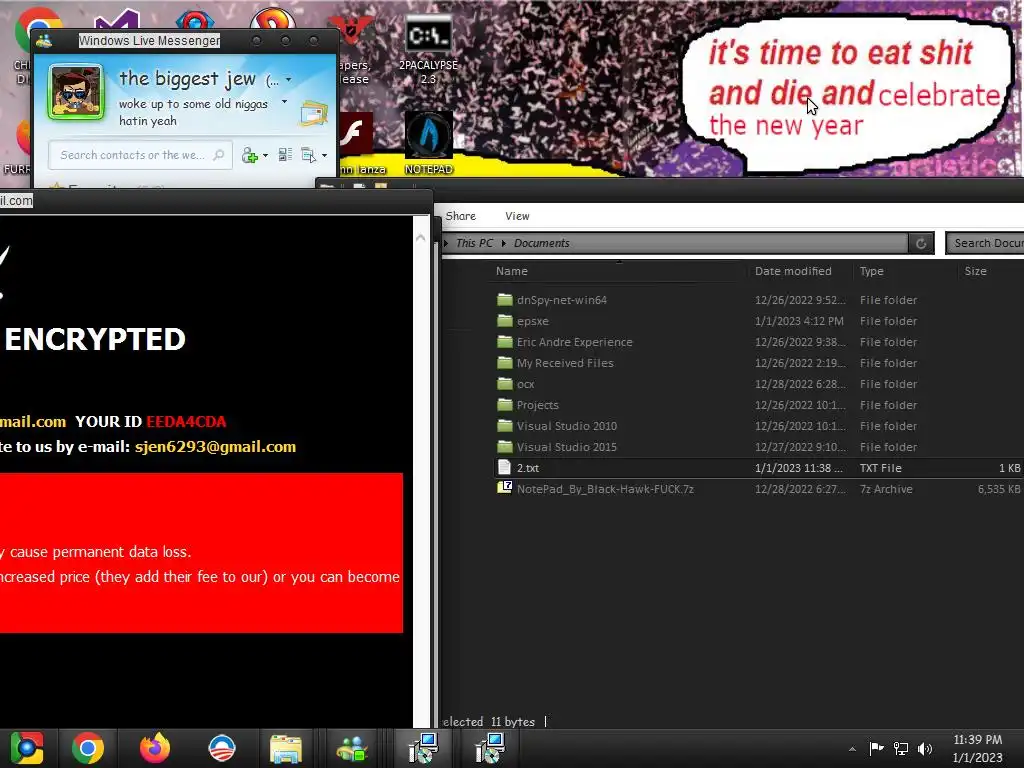Focus the Search Documents box

[x=985, y=243]
